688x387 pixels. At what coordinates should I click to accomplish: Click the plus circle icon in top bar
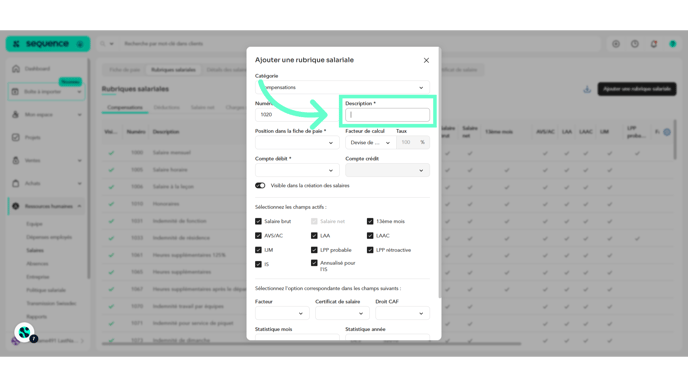(x=616, y=44)
